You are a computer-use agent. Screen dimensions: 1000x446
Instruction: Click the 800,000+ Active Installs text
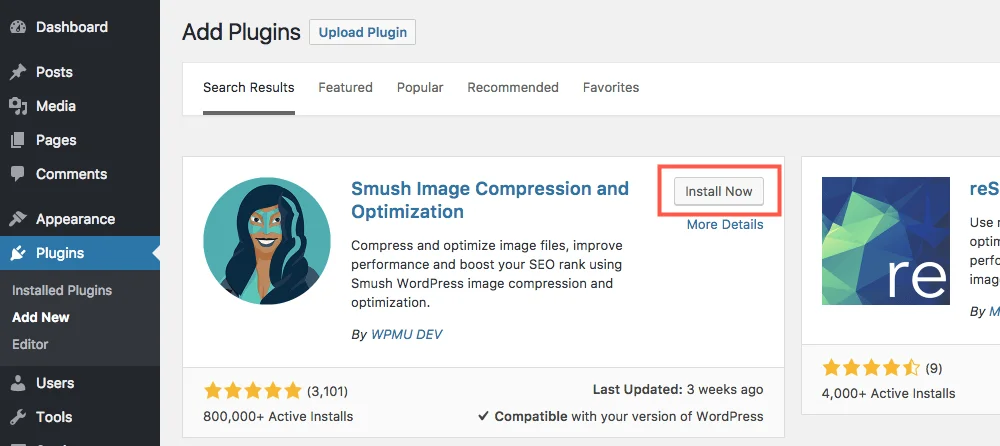[x=278, y=417]
